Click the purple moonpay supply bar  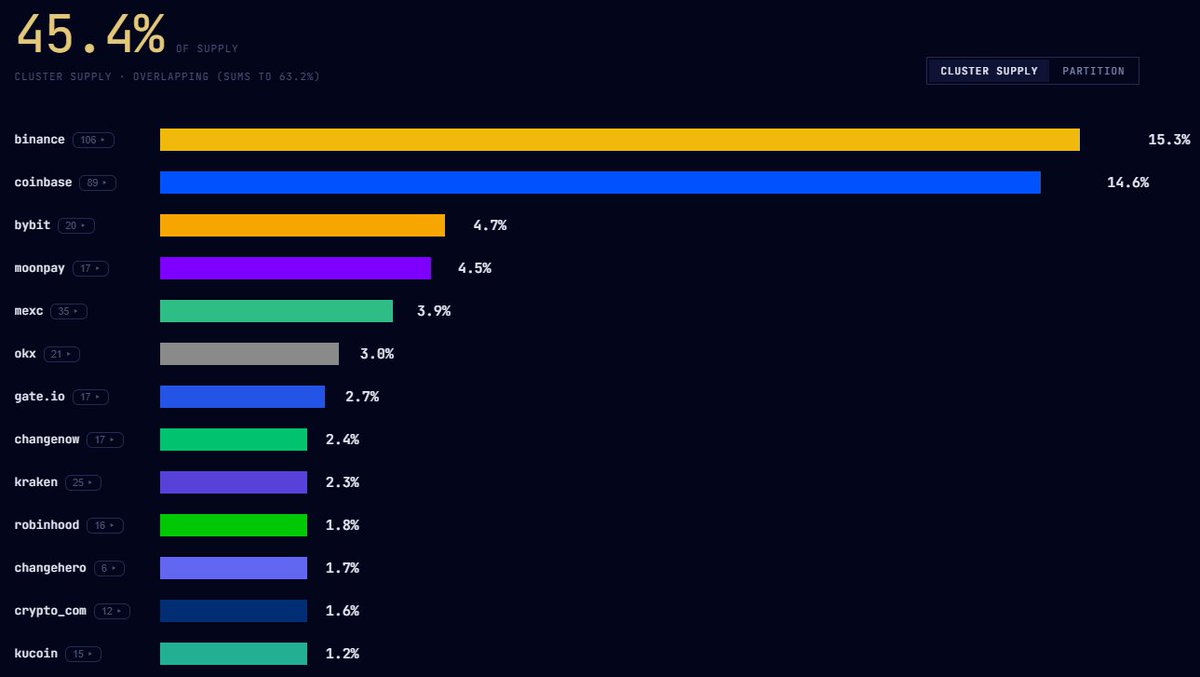295,268
